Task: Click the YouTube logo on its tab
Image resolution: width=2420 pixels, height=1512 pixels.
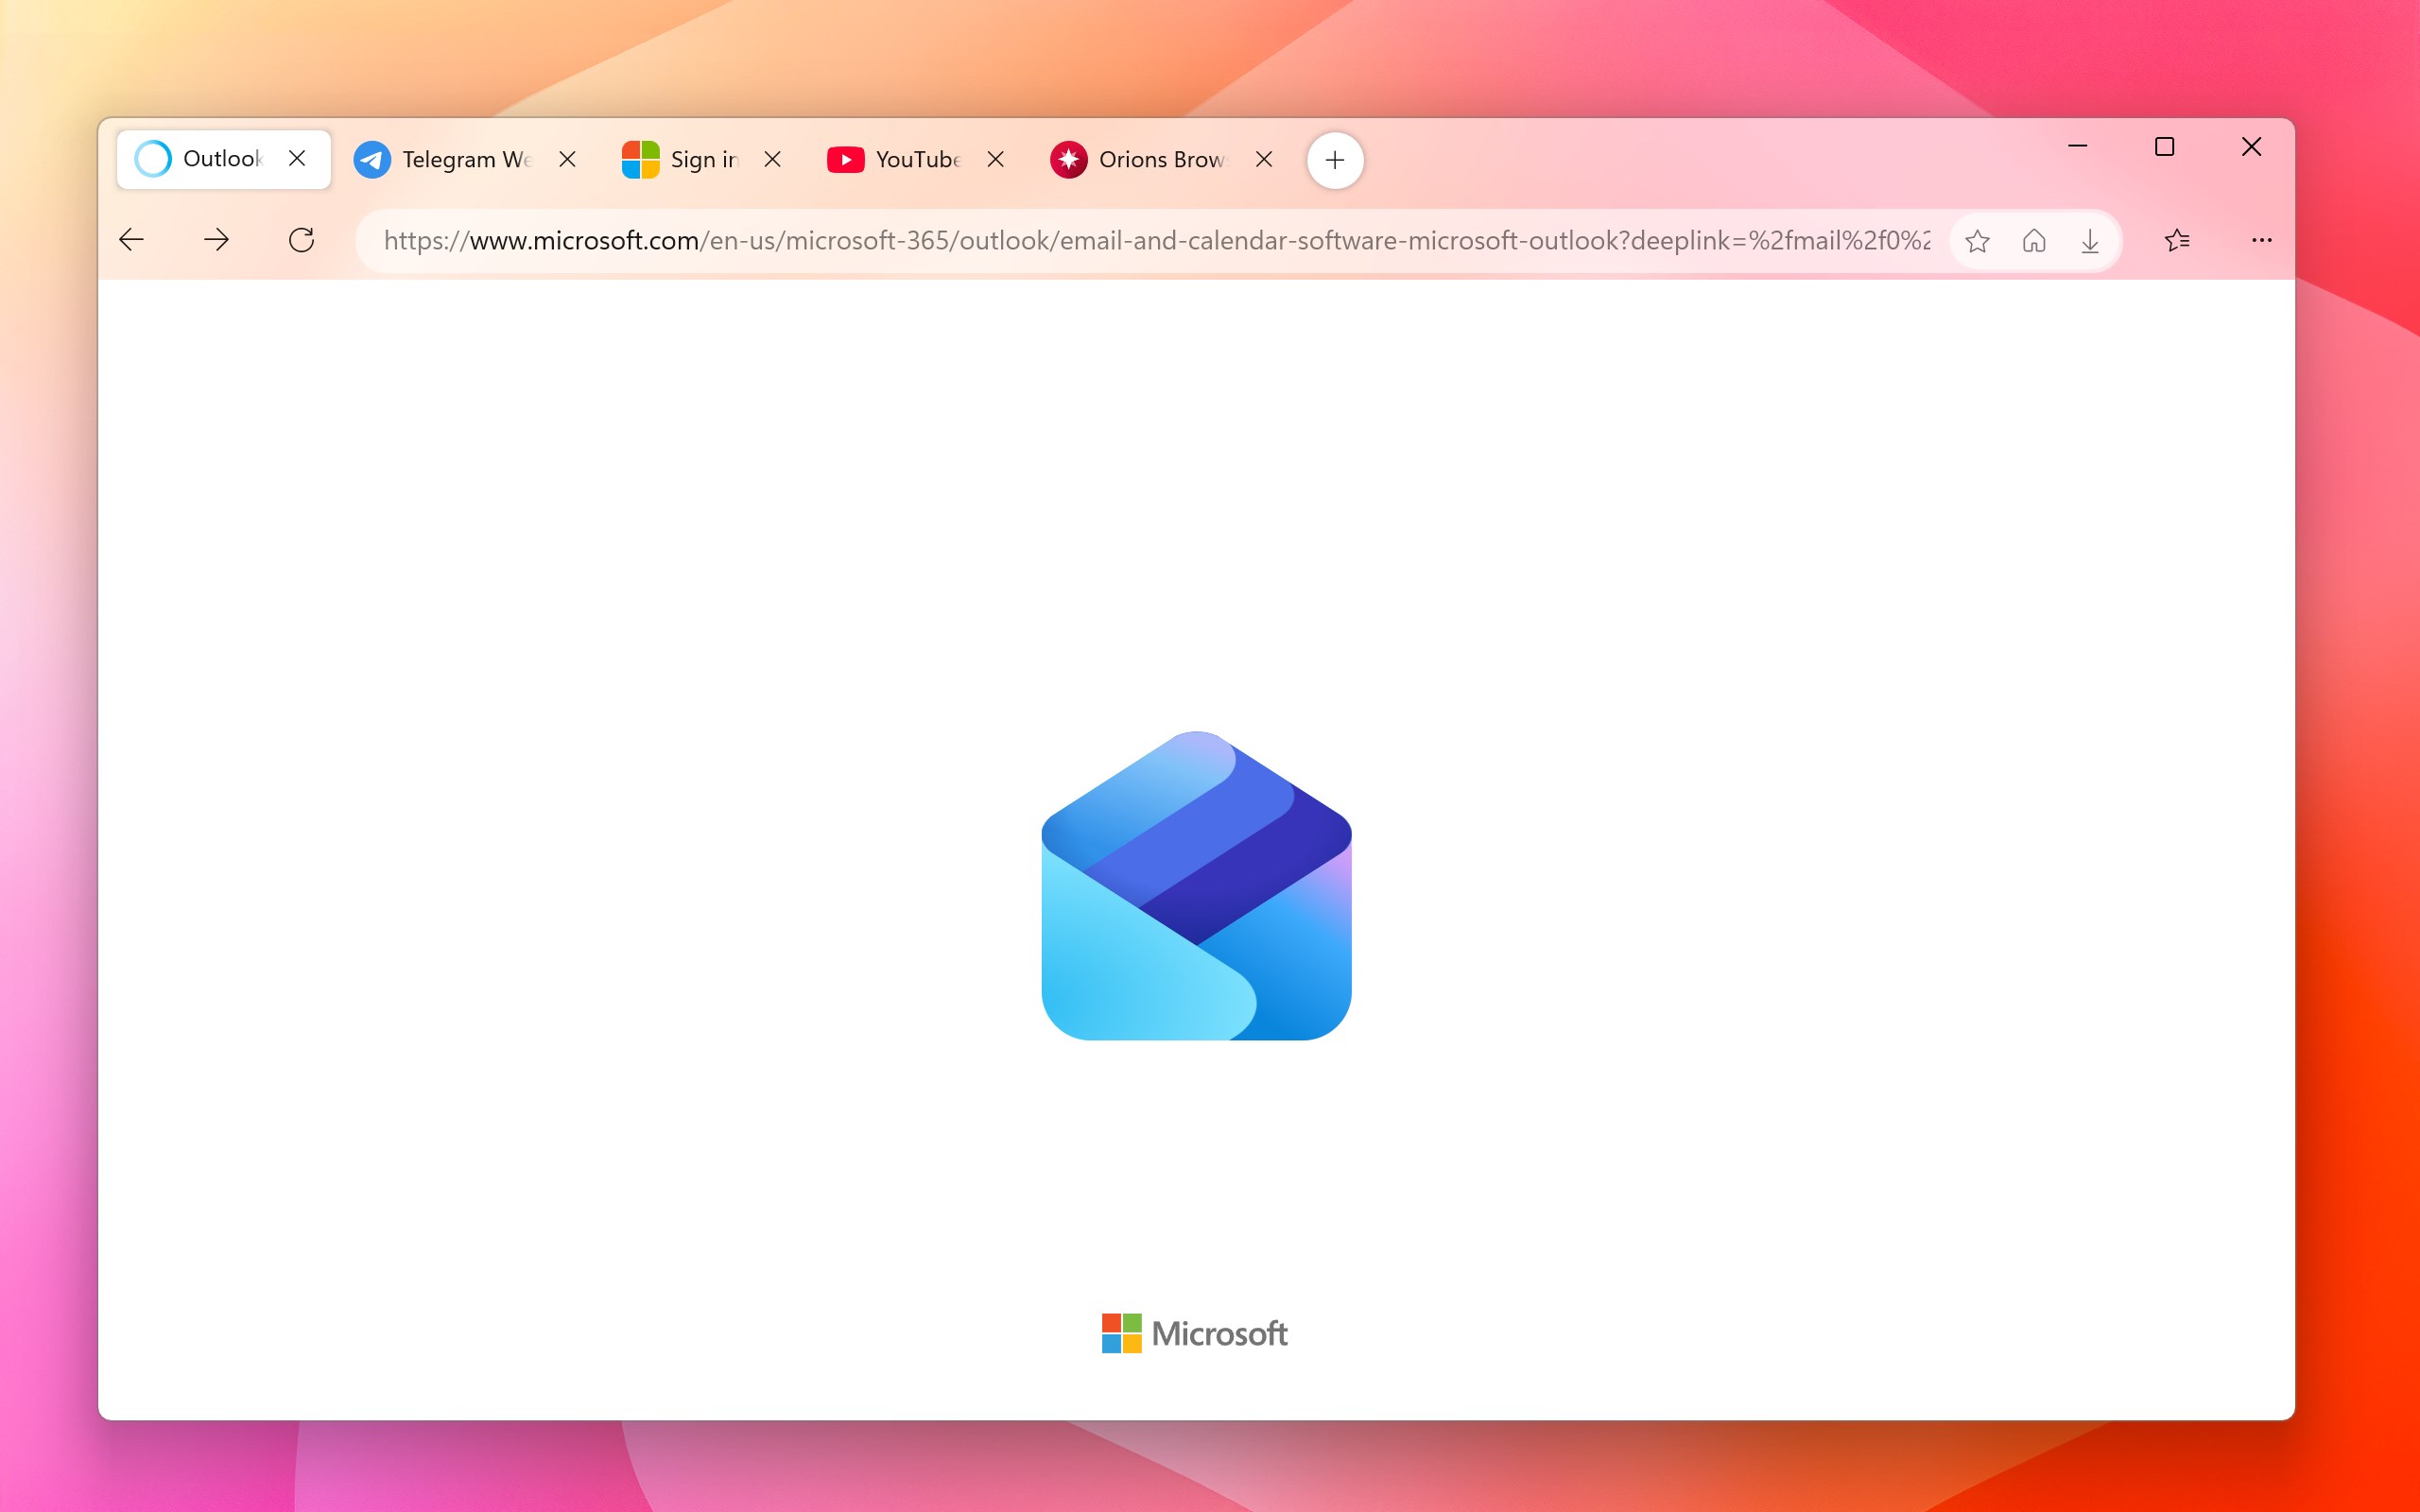Action: click(845, 159)
